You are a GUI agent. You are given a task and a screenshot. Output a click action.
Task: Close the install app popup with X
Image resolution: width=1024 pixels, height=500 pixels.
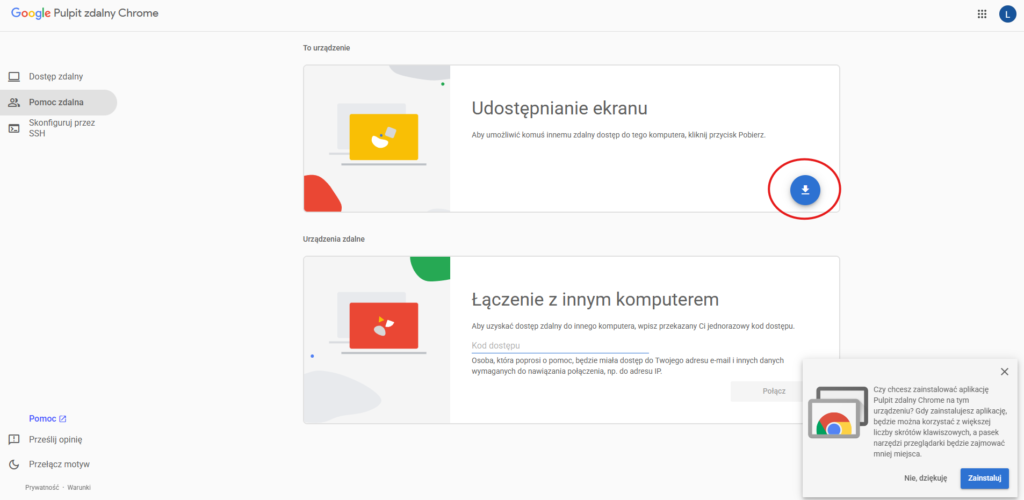[x=1004, y=371]
